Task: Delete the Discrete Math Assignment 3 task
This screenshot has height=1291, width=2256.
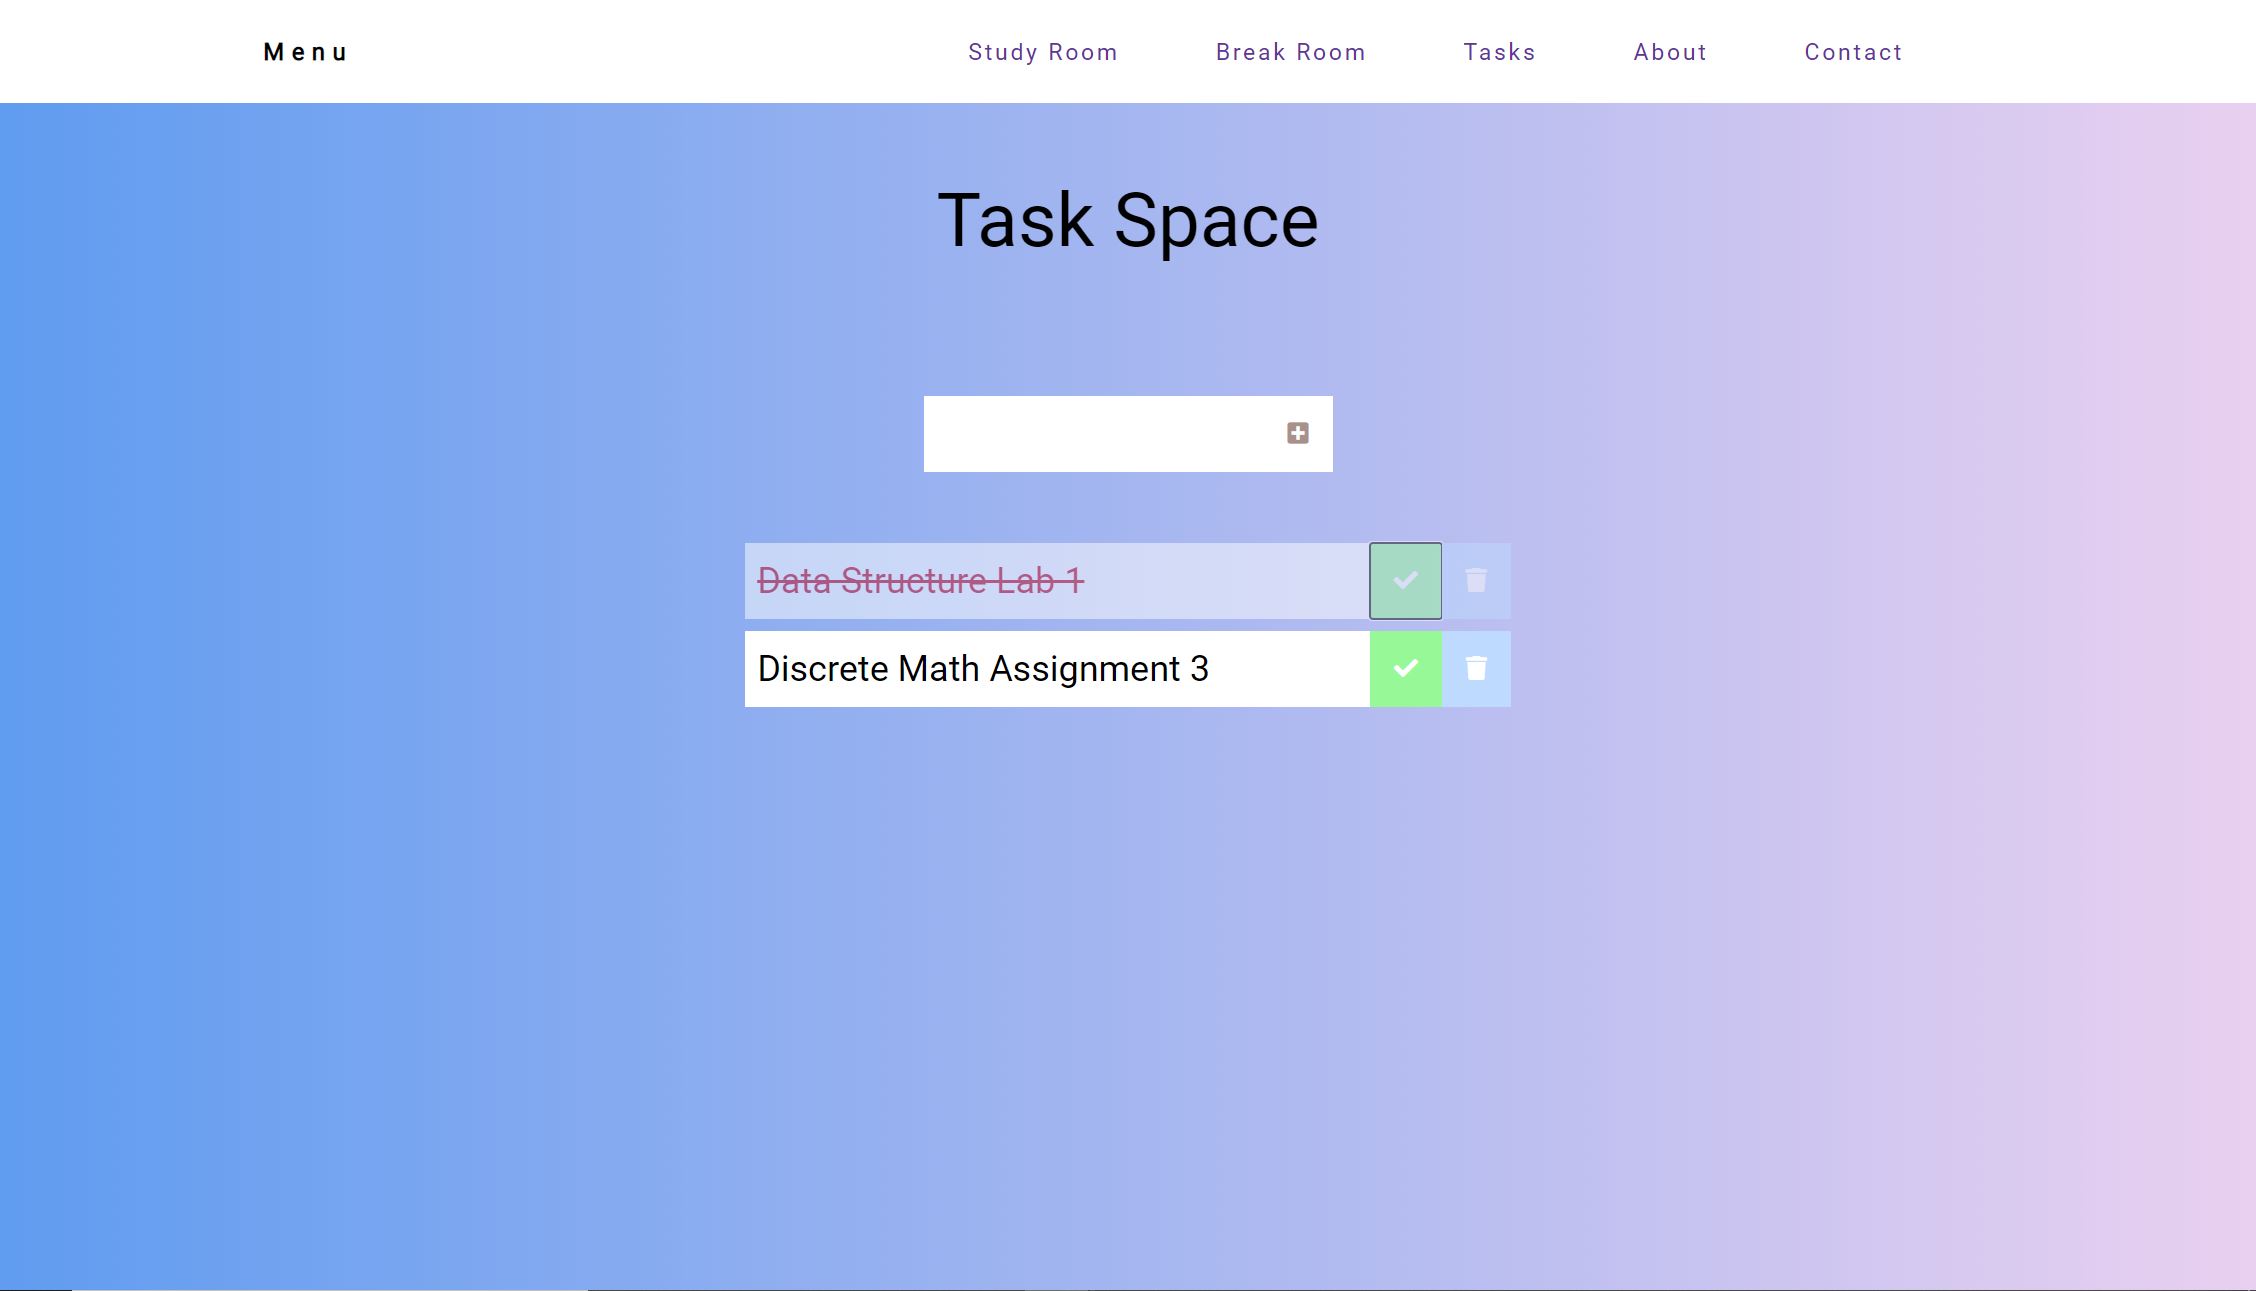Action: pyautogui.click(x=1476, y=668)
